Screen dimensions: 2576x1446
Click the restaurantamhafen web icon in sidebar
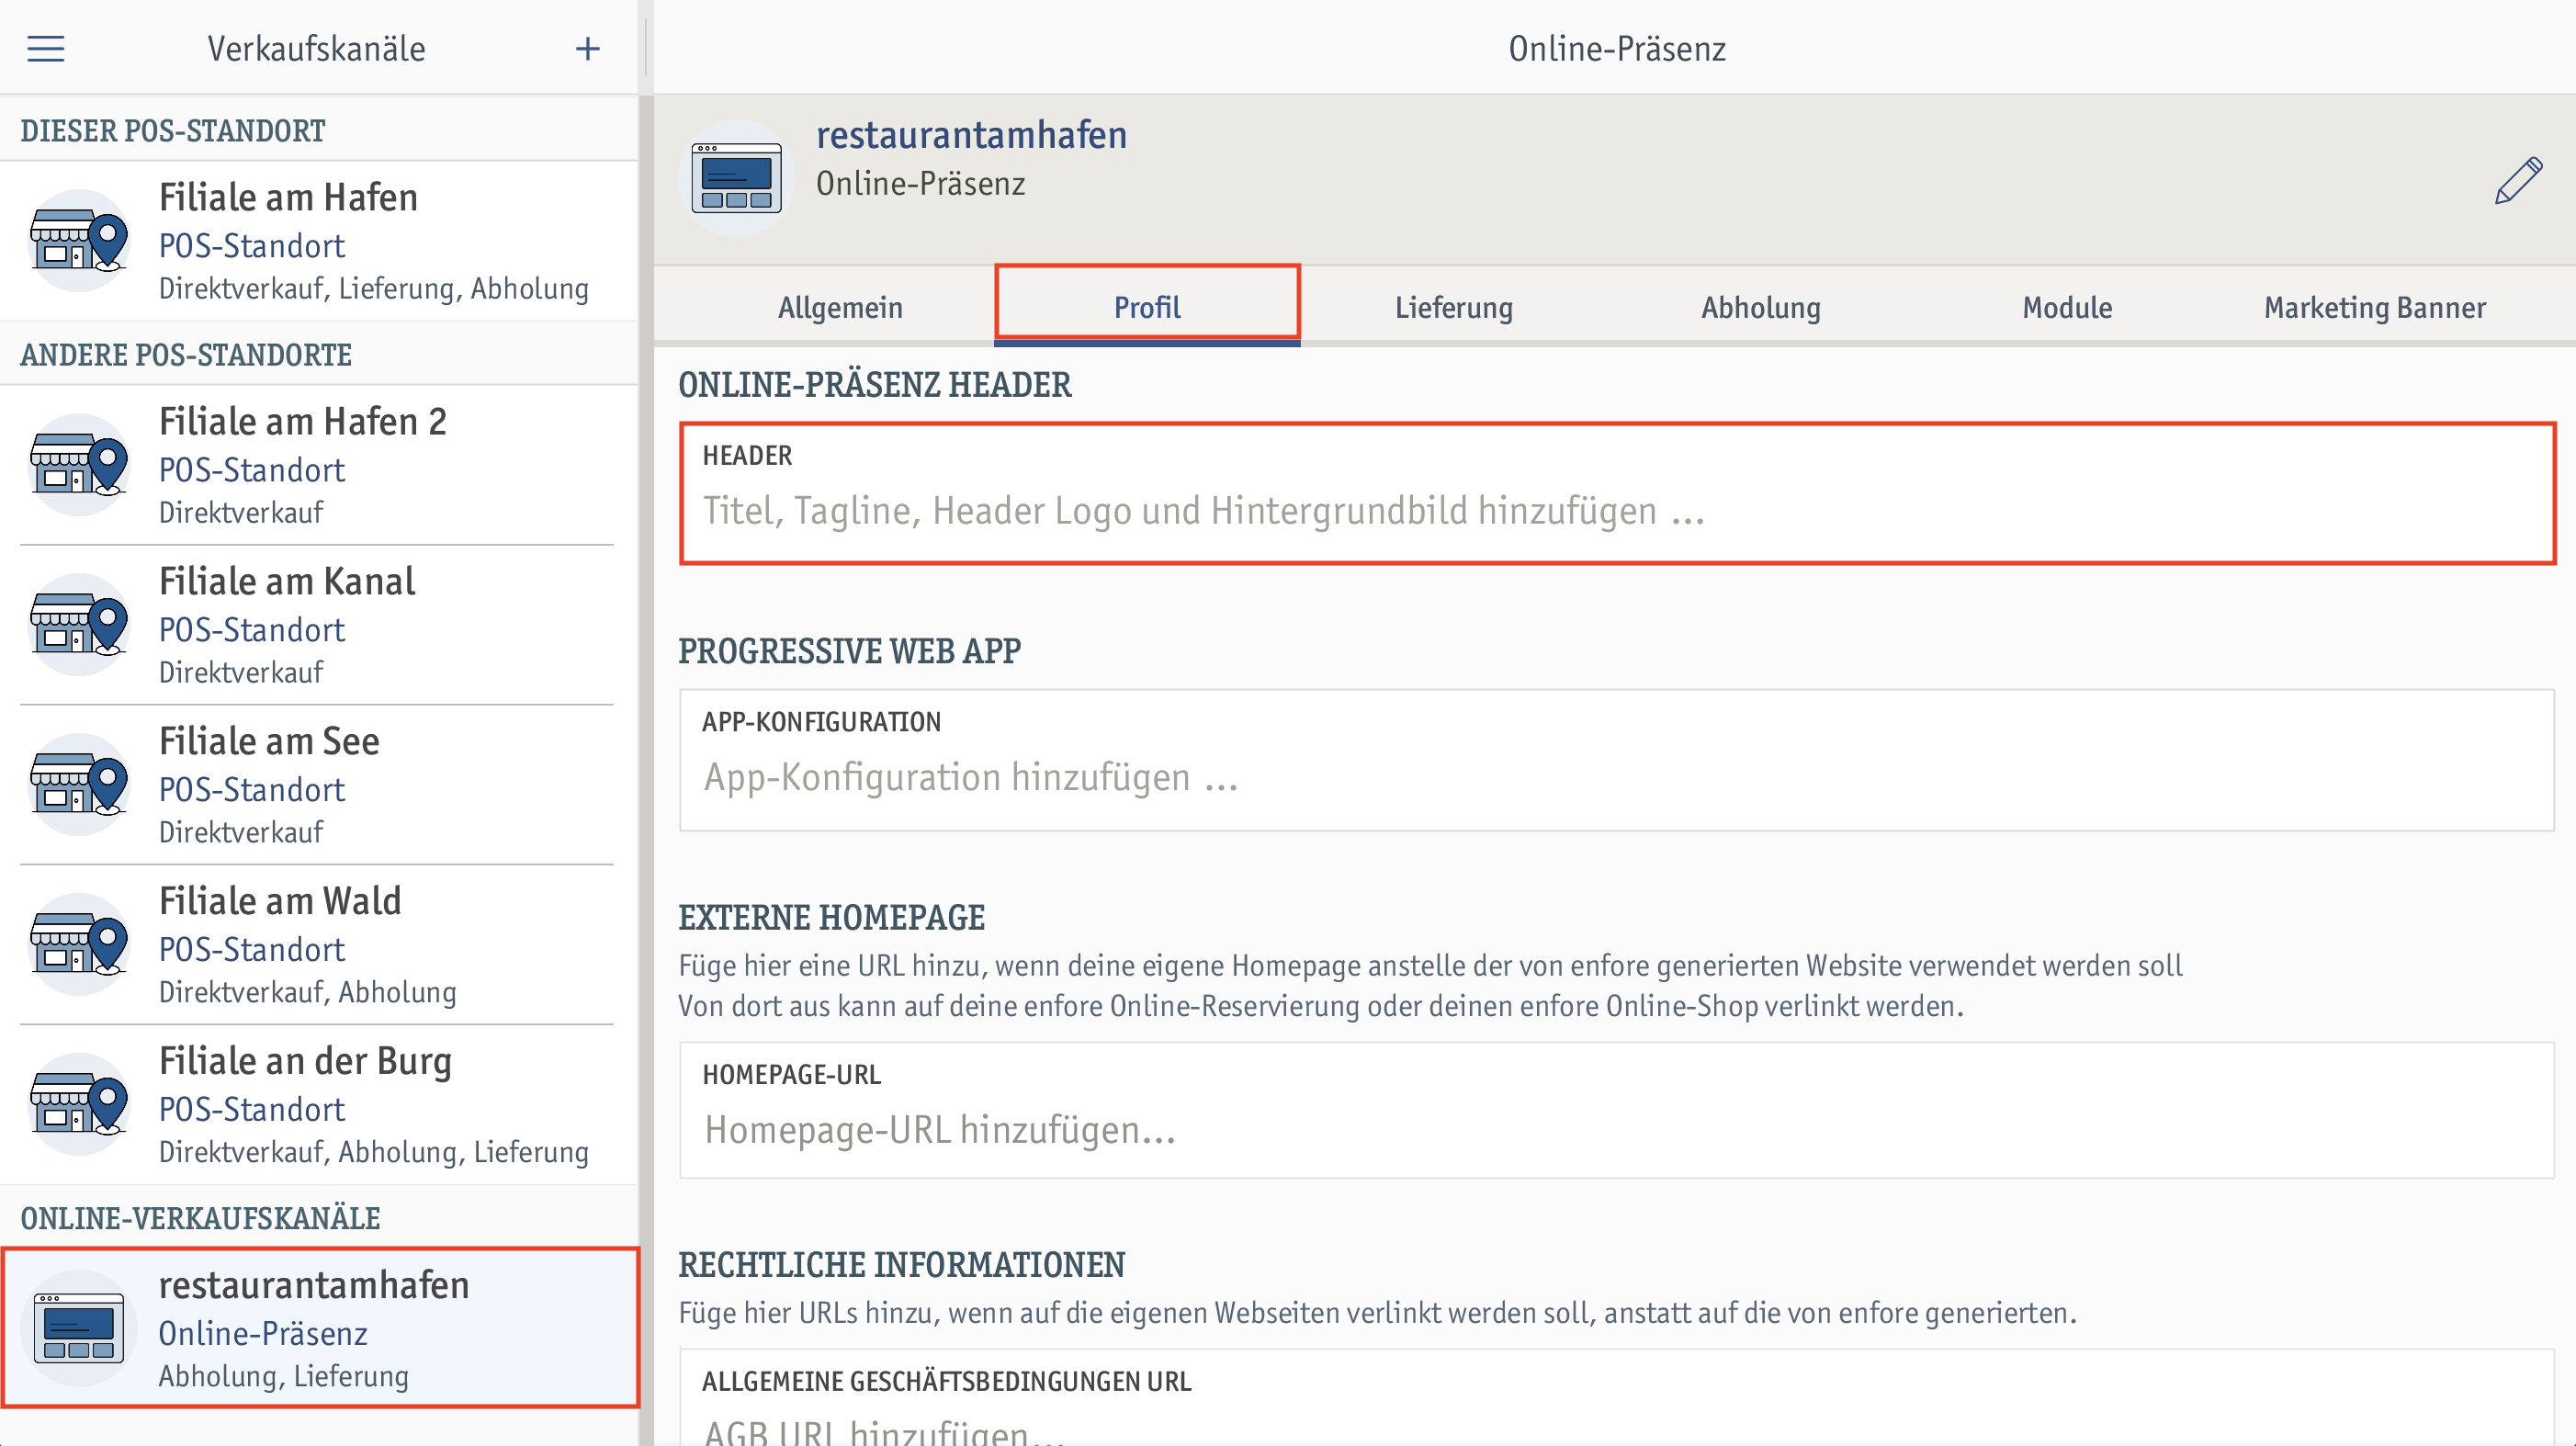point(80,1329)
